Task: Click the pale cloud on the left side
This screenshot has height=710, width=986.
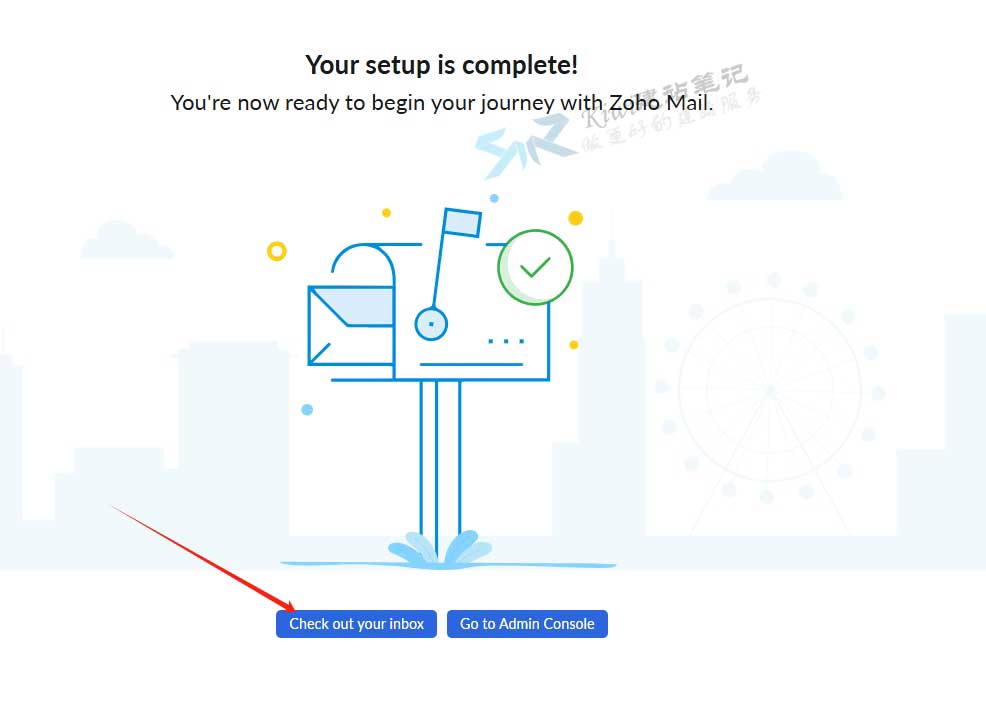Action: (x=126, y=240)
